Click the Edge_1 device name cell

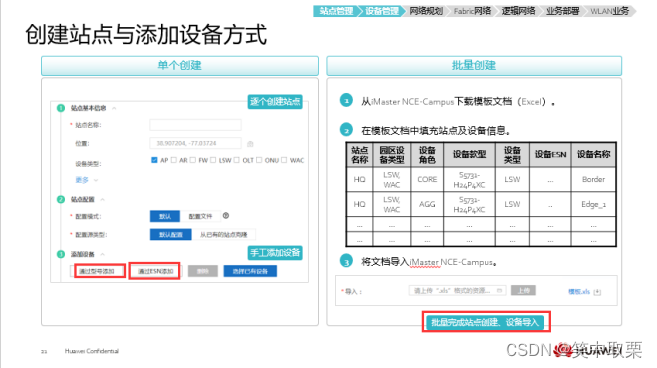[593, 204]
